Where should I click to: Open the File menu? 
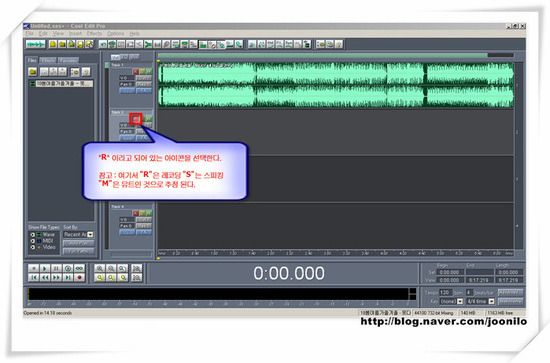click(x=29, y=34)
